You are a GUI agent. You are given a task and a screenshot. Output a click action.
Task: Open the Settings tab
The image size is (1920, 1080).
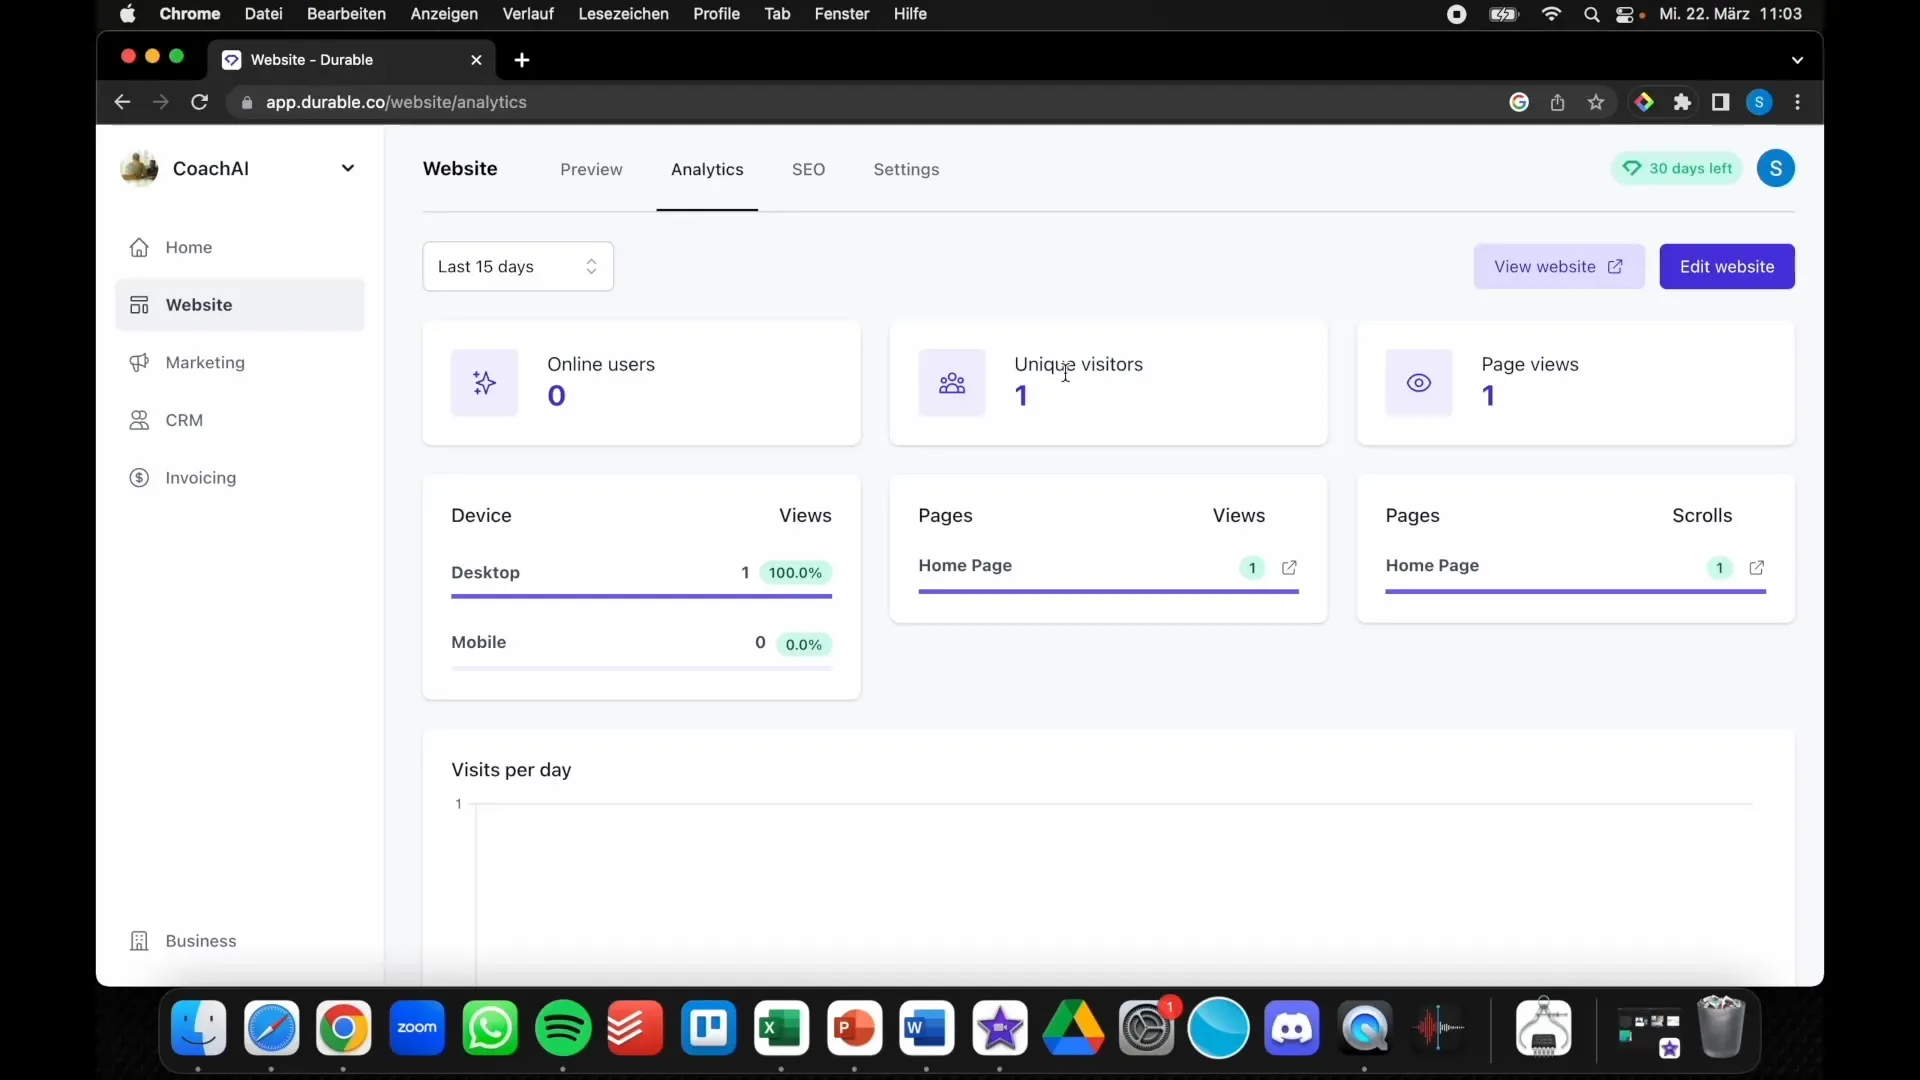click(x=906, y=170)
